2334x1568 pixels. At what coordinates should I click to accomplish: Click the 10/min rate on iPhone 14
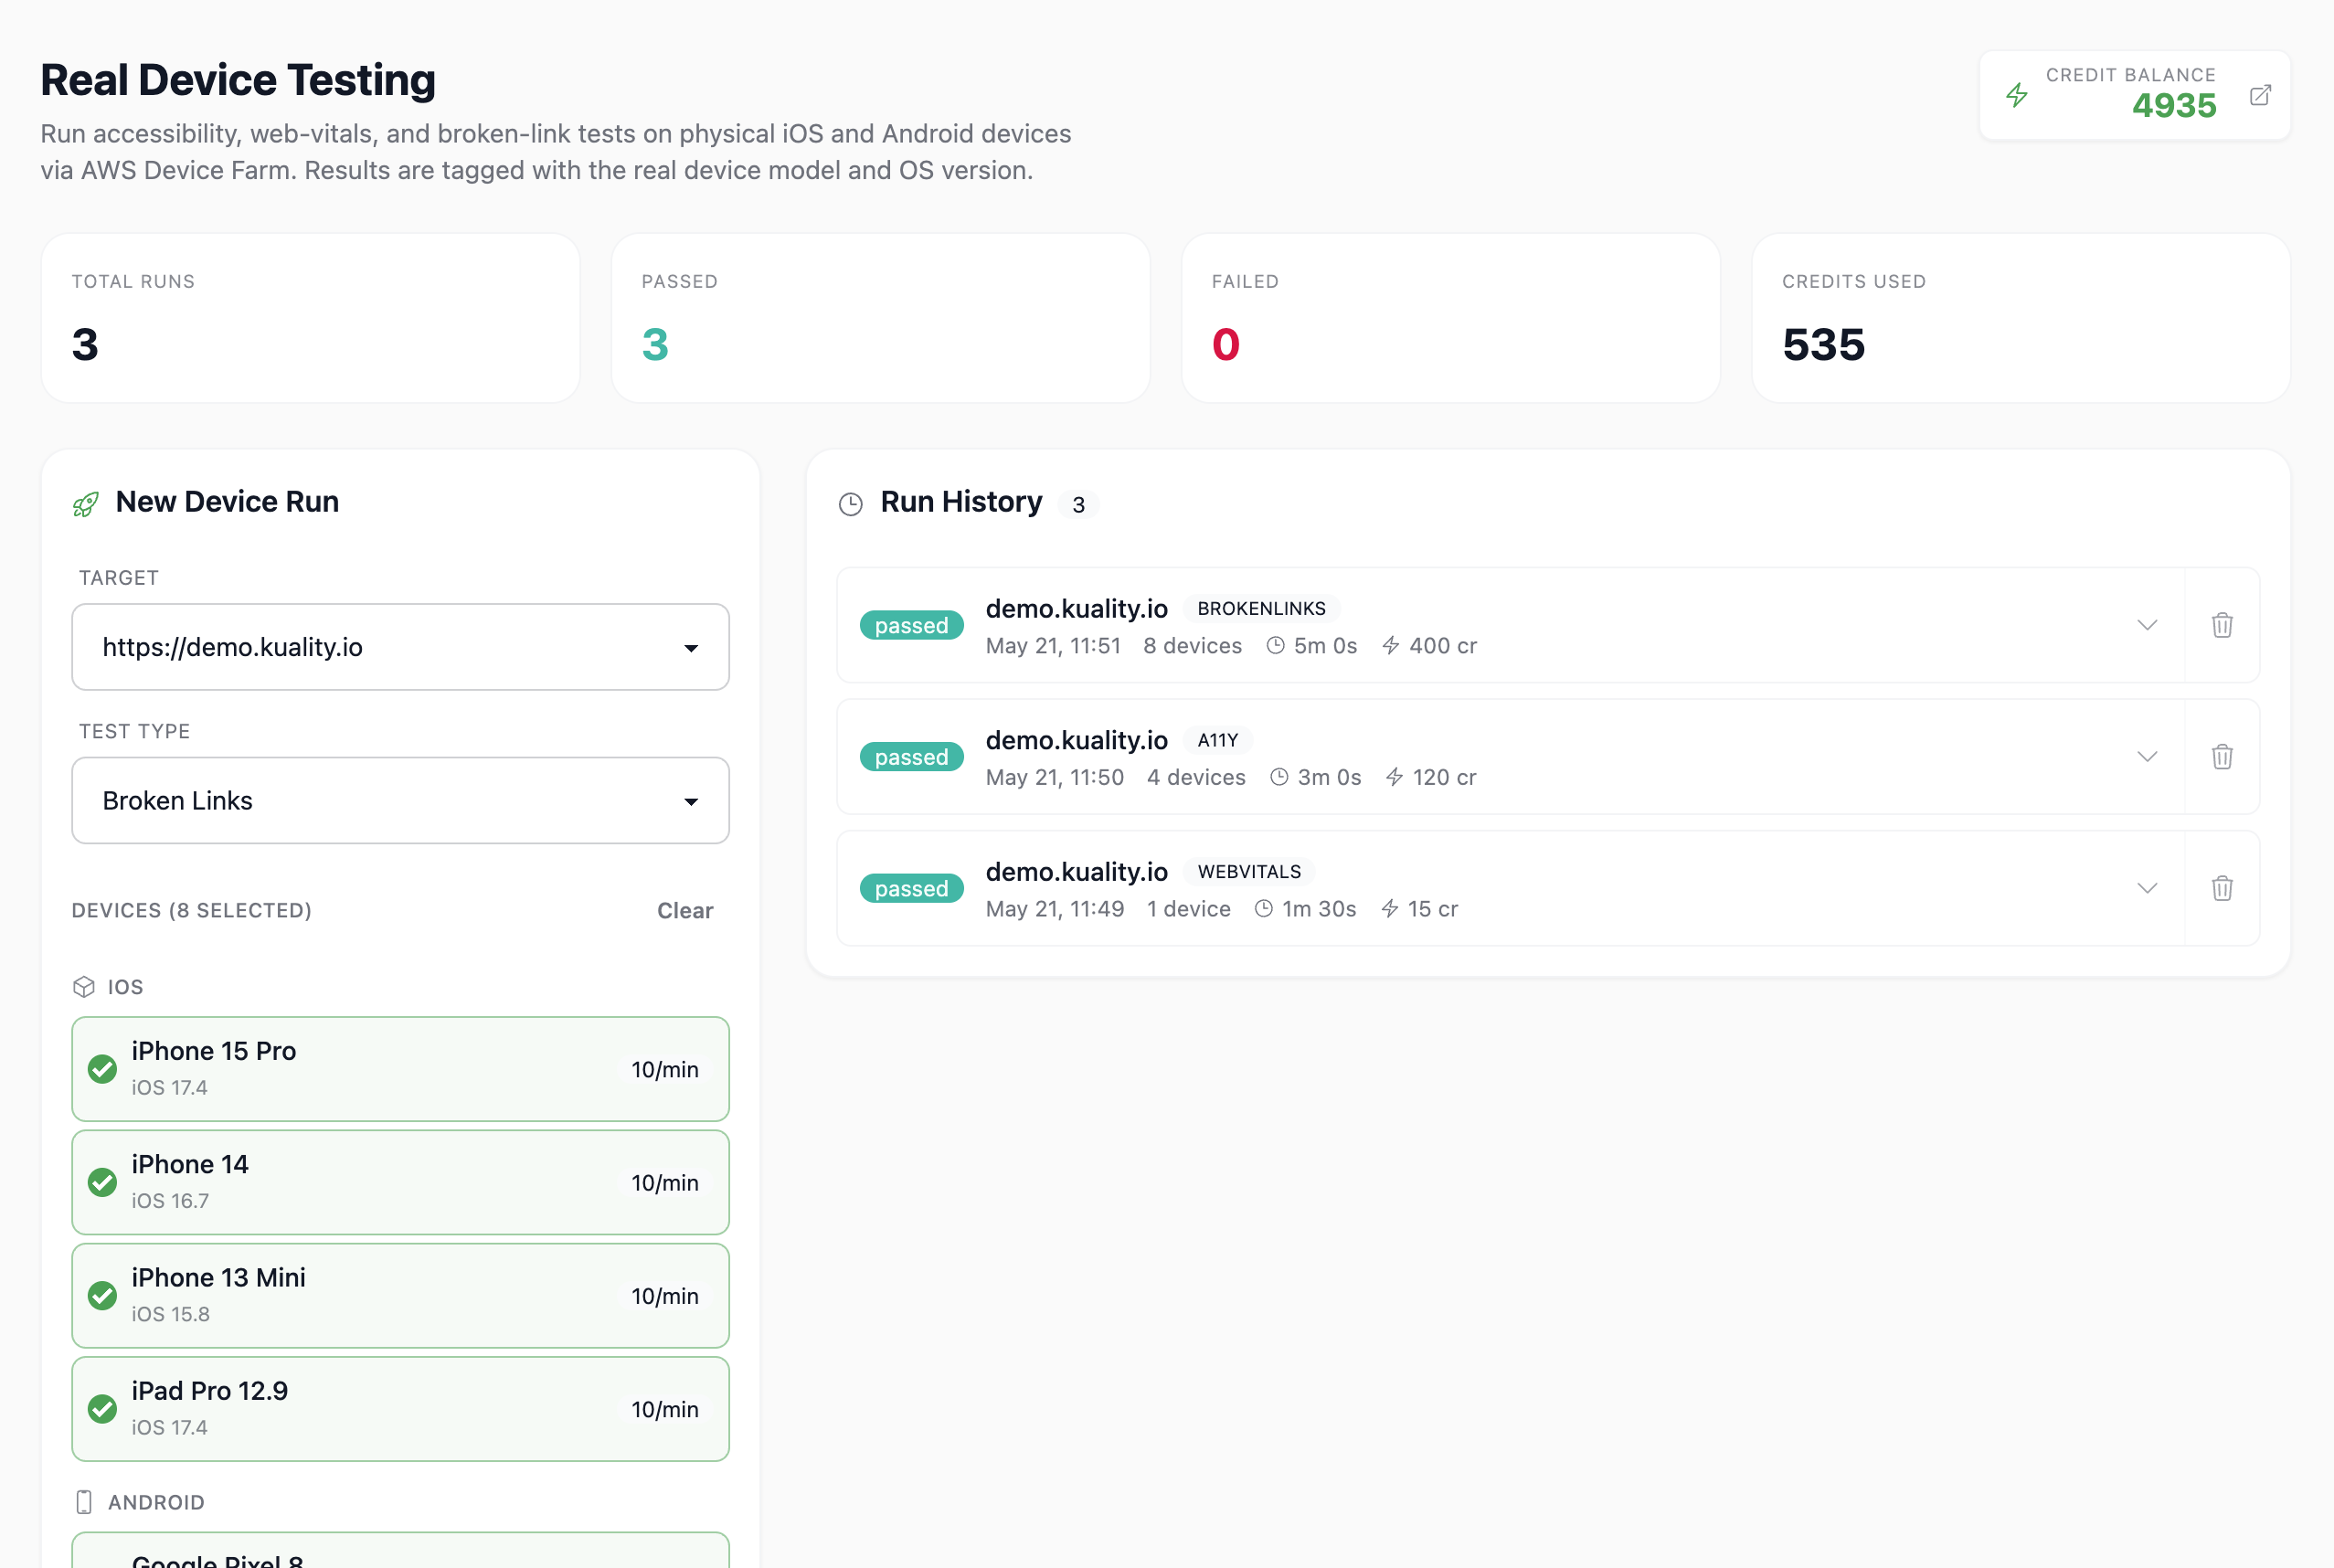point(665,1183)
